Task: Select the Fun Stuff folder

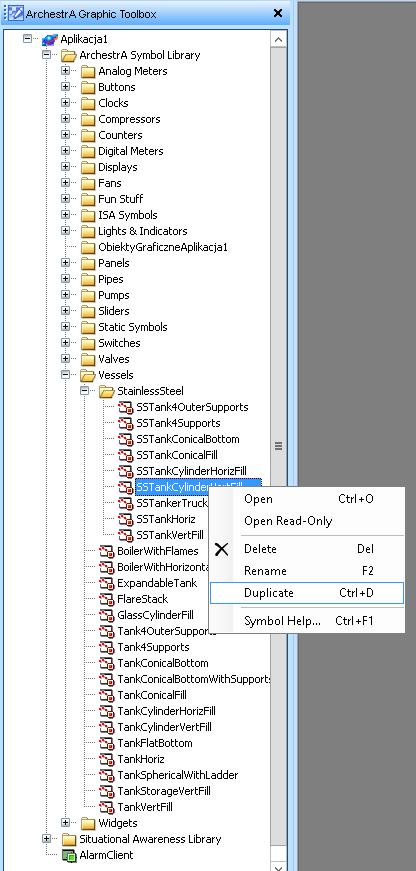Action: coord(121,199)
